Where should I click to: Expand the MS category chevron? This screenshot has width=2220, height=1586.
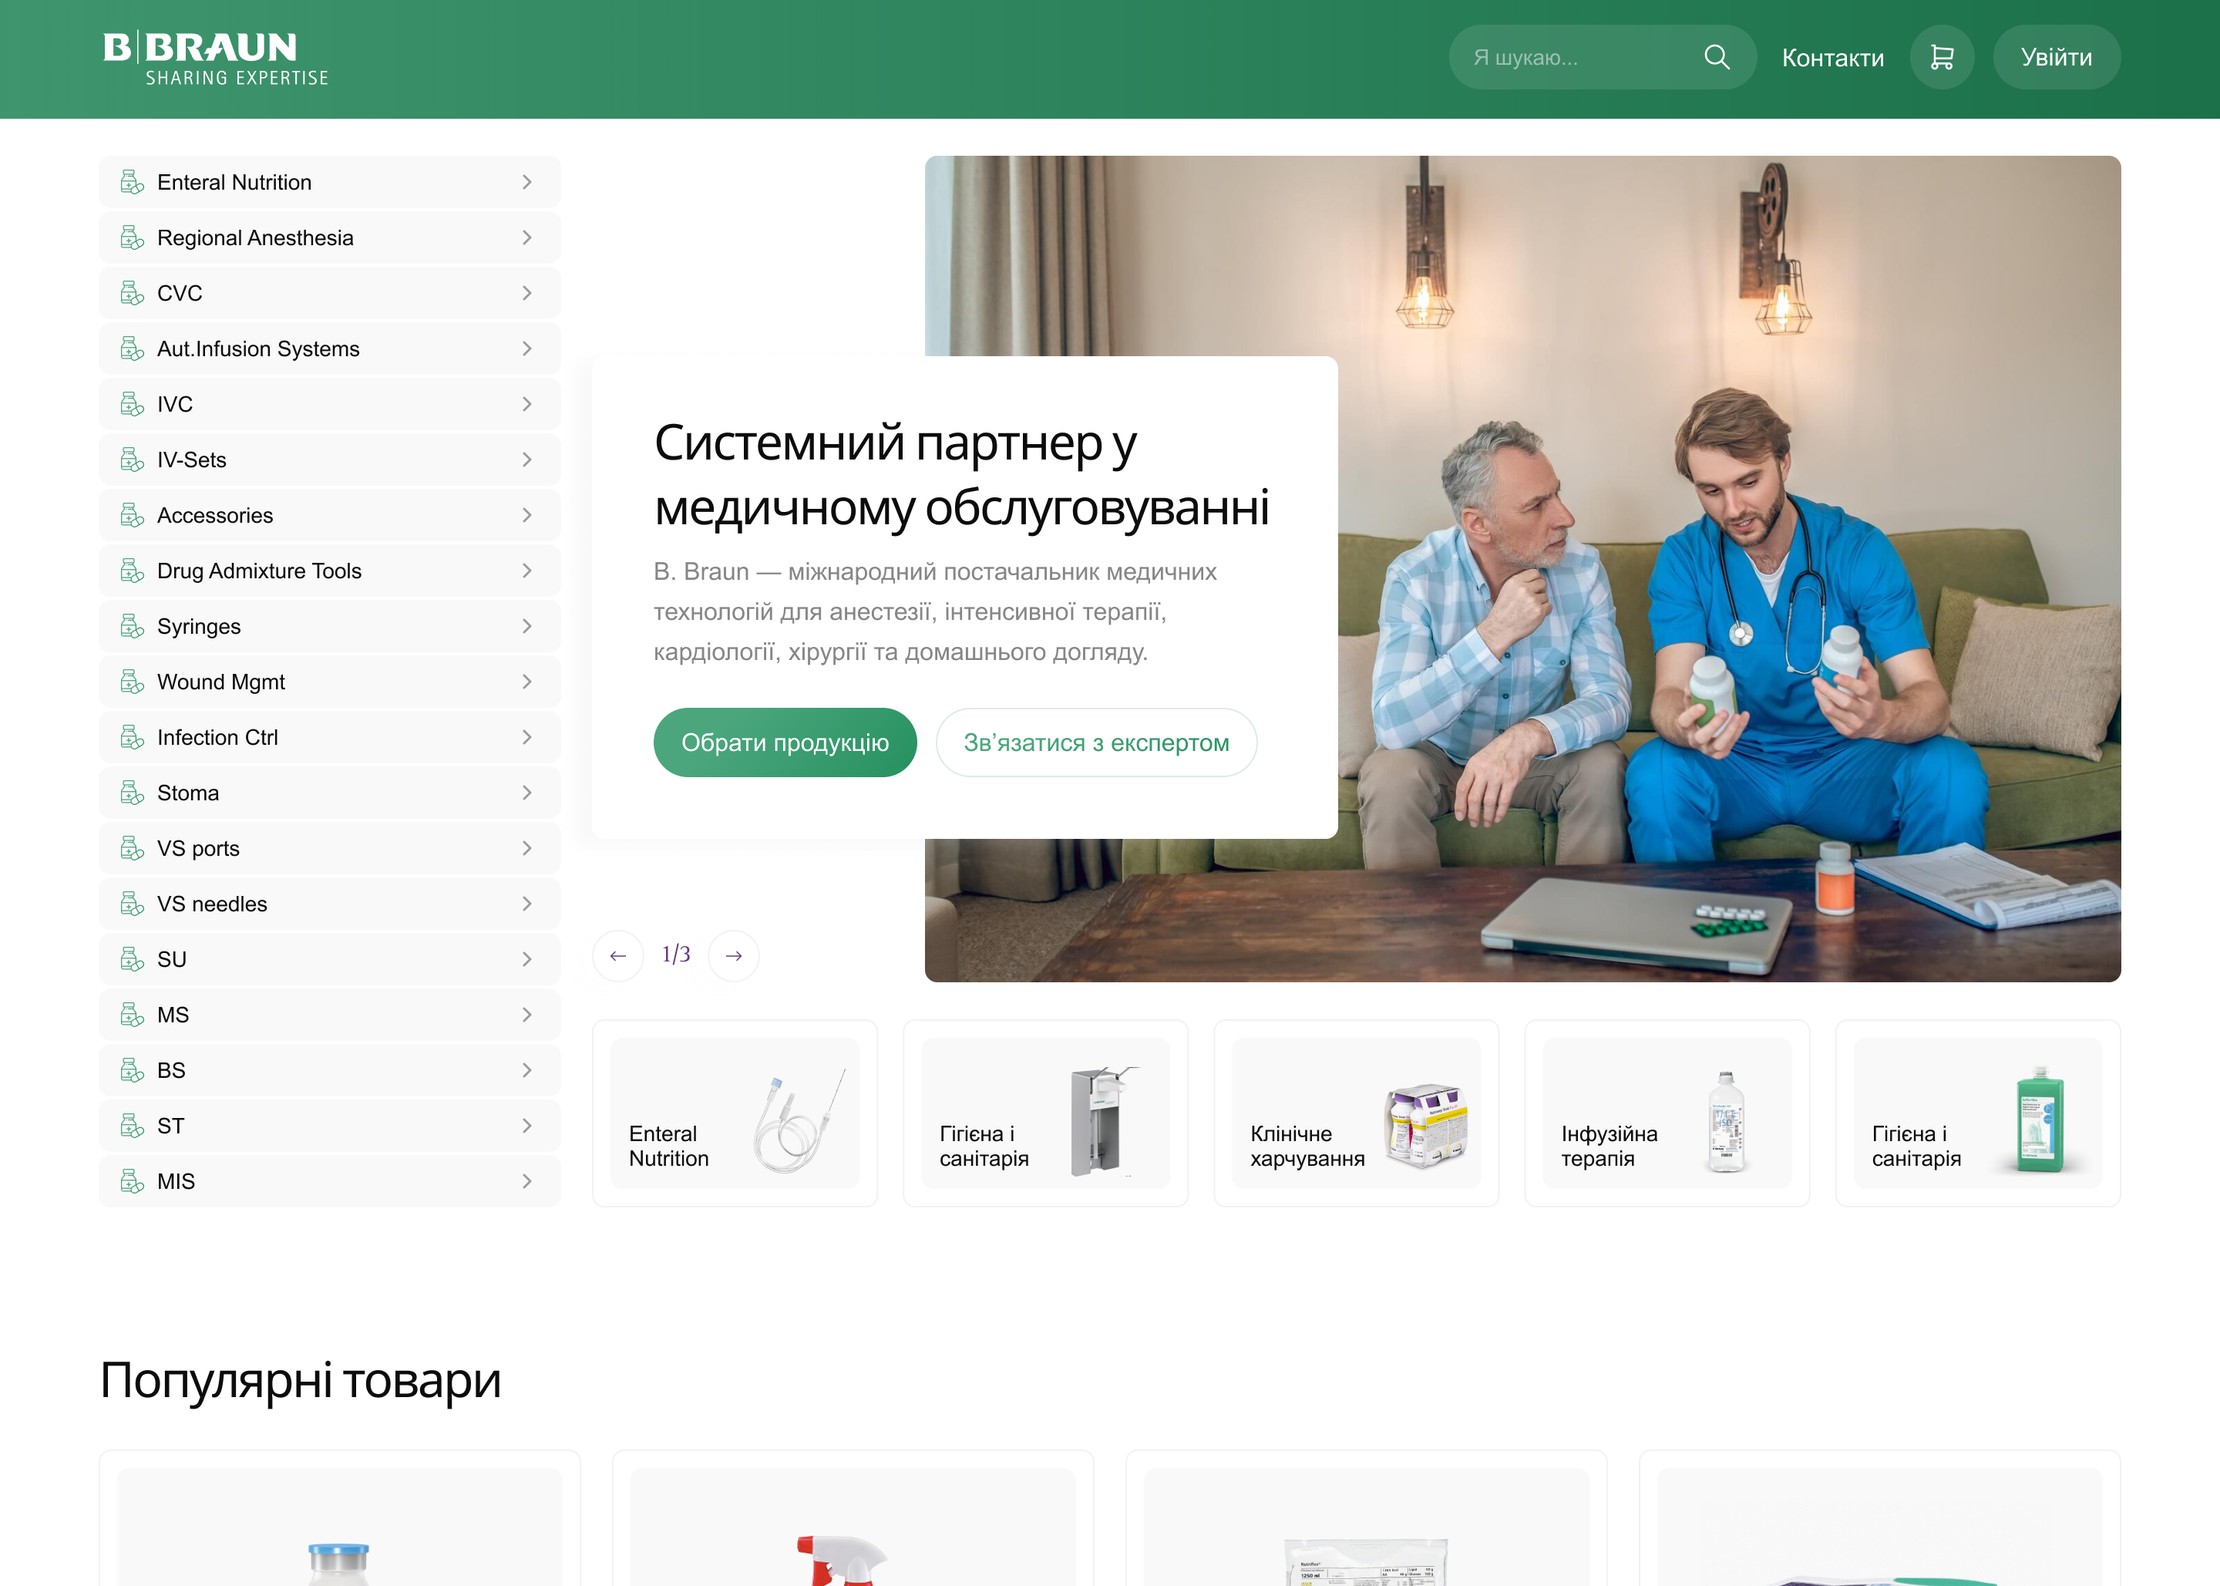pyautogui.click(x=527, y=1015)
